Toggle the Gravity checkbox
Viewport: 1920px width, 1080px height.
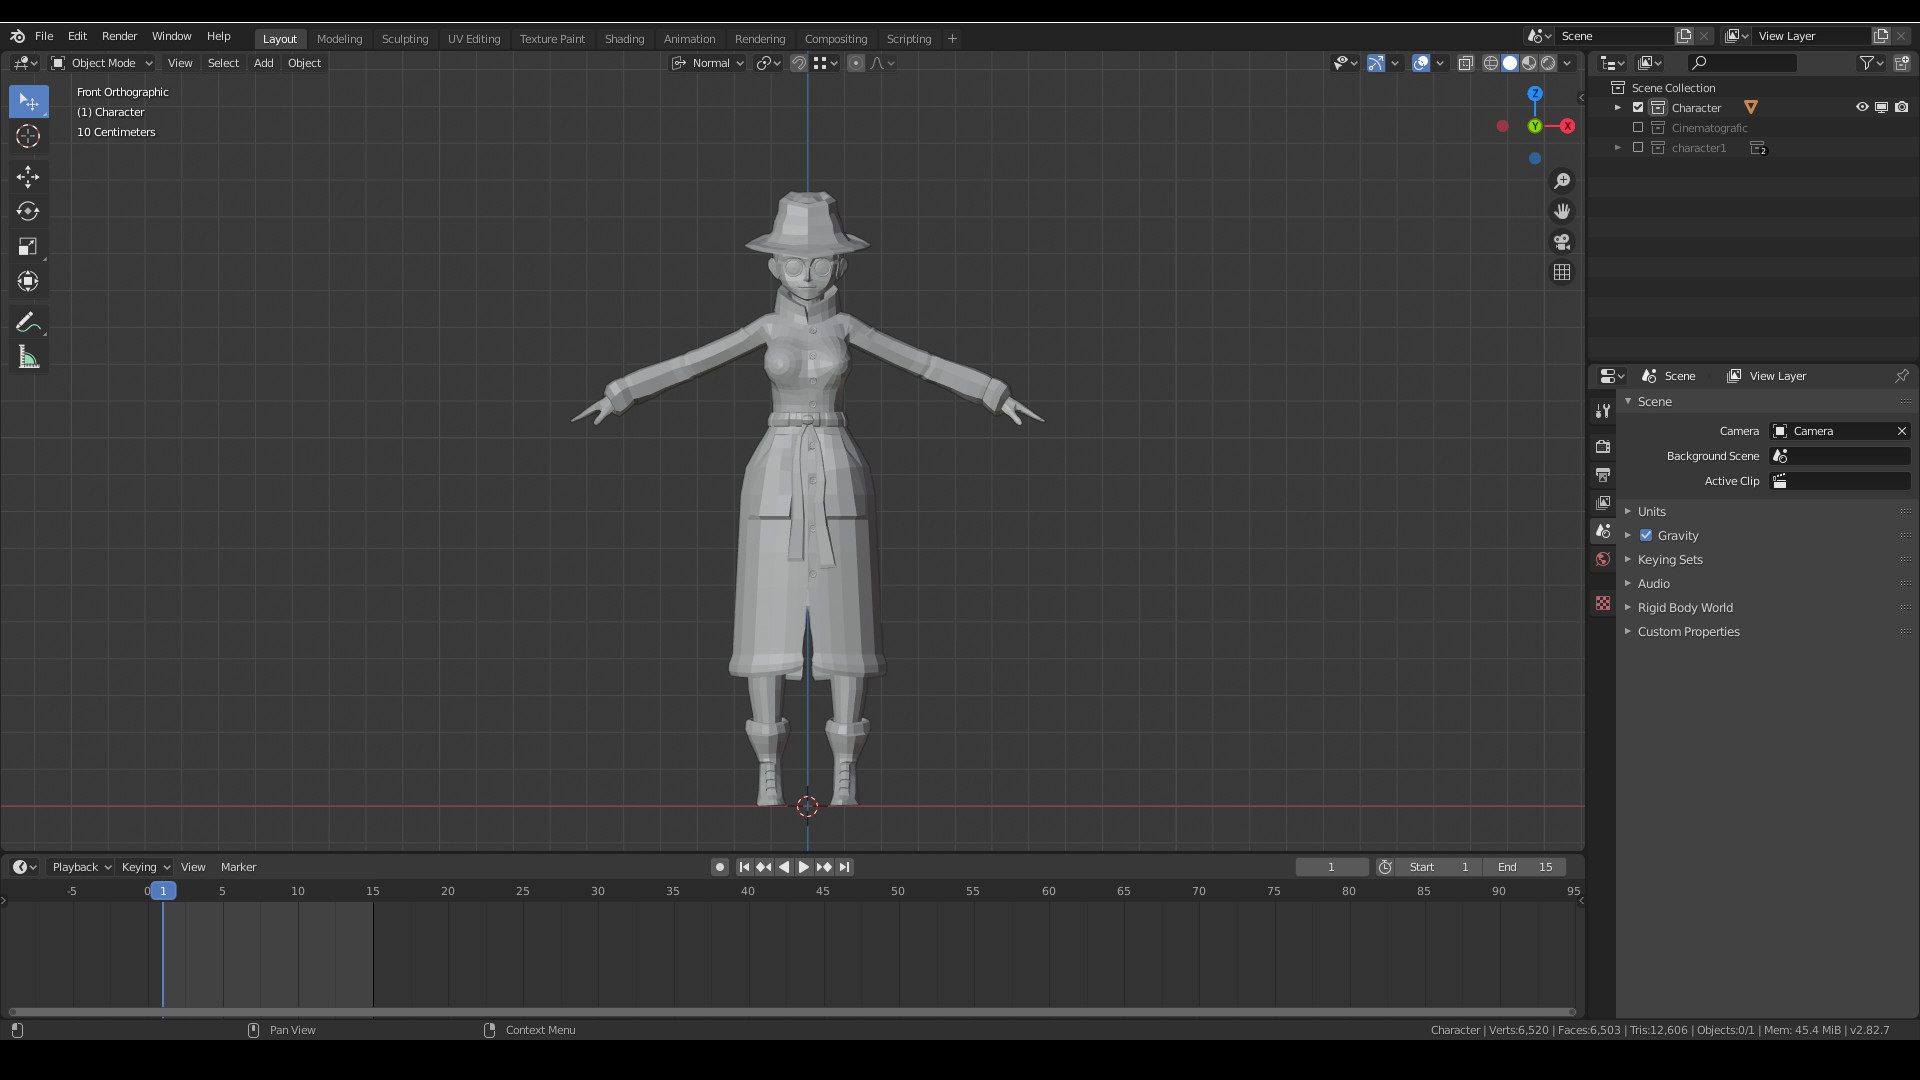[x=1646, y=535]
